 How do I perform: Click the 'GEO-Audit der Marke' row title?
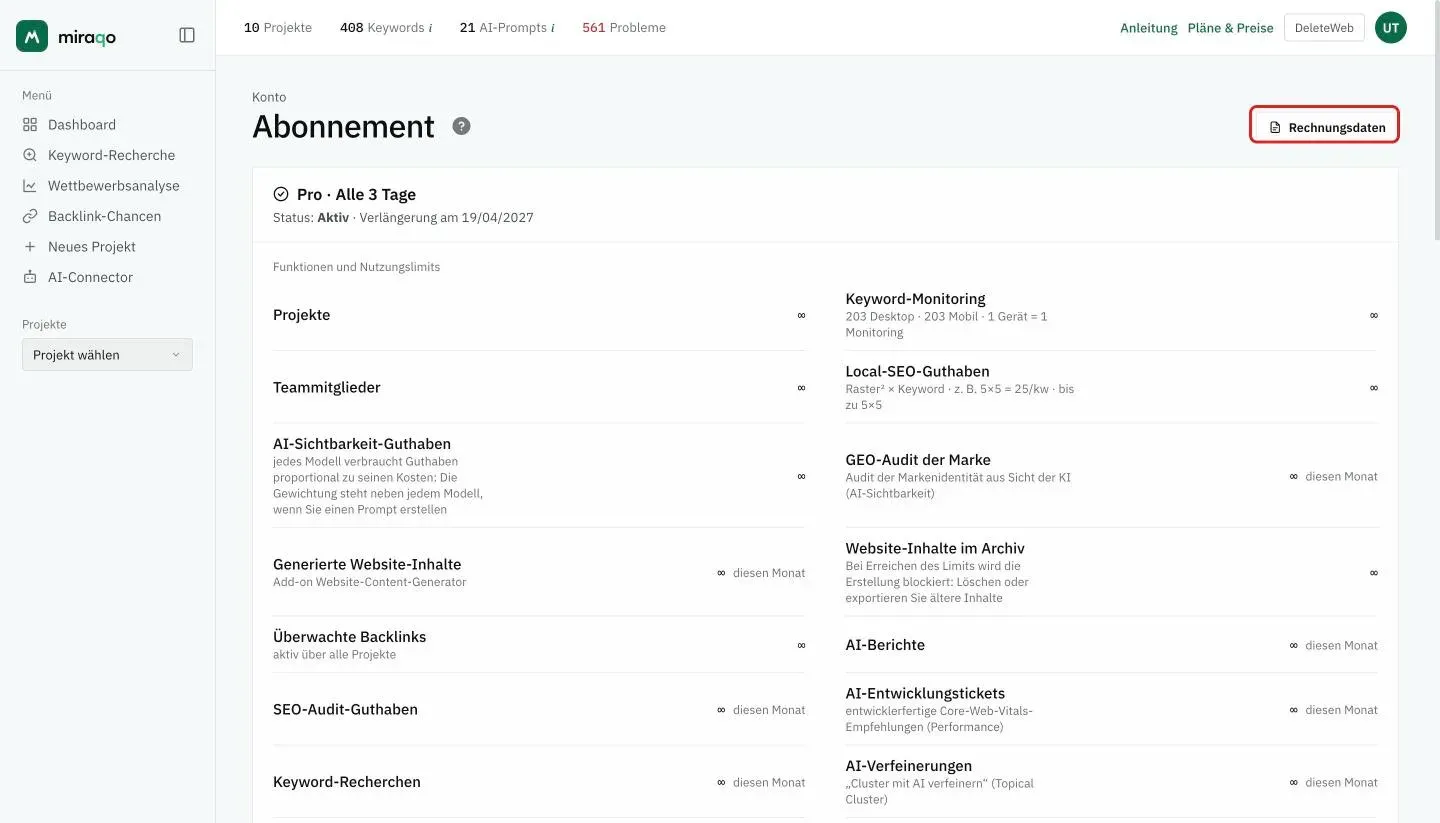pos(918,460)
